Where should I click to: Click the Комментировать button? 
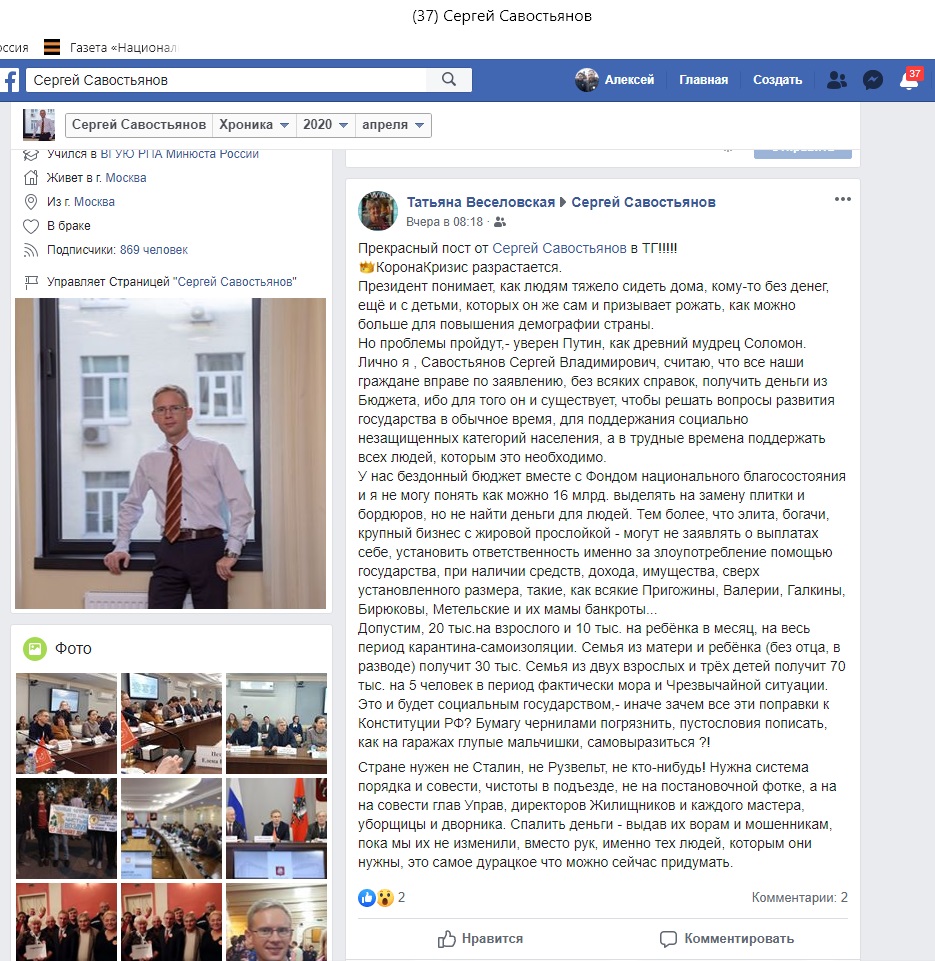click(x=726, y=938)
